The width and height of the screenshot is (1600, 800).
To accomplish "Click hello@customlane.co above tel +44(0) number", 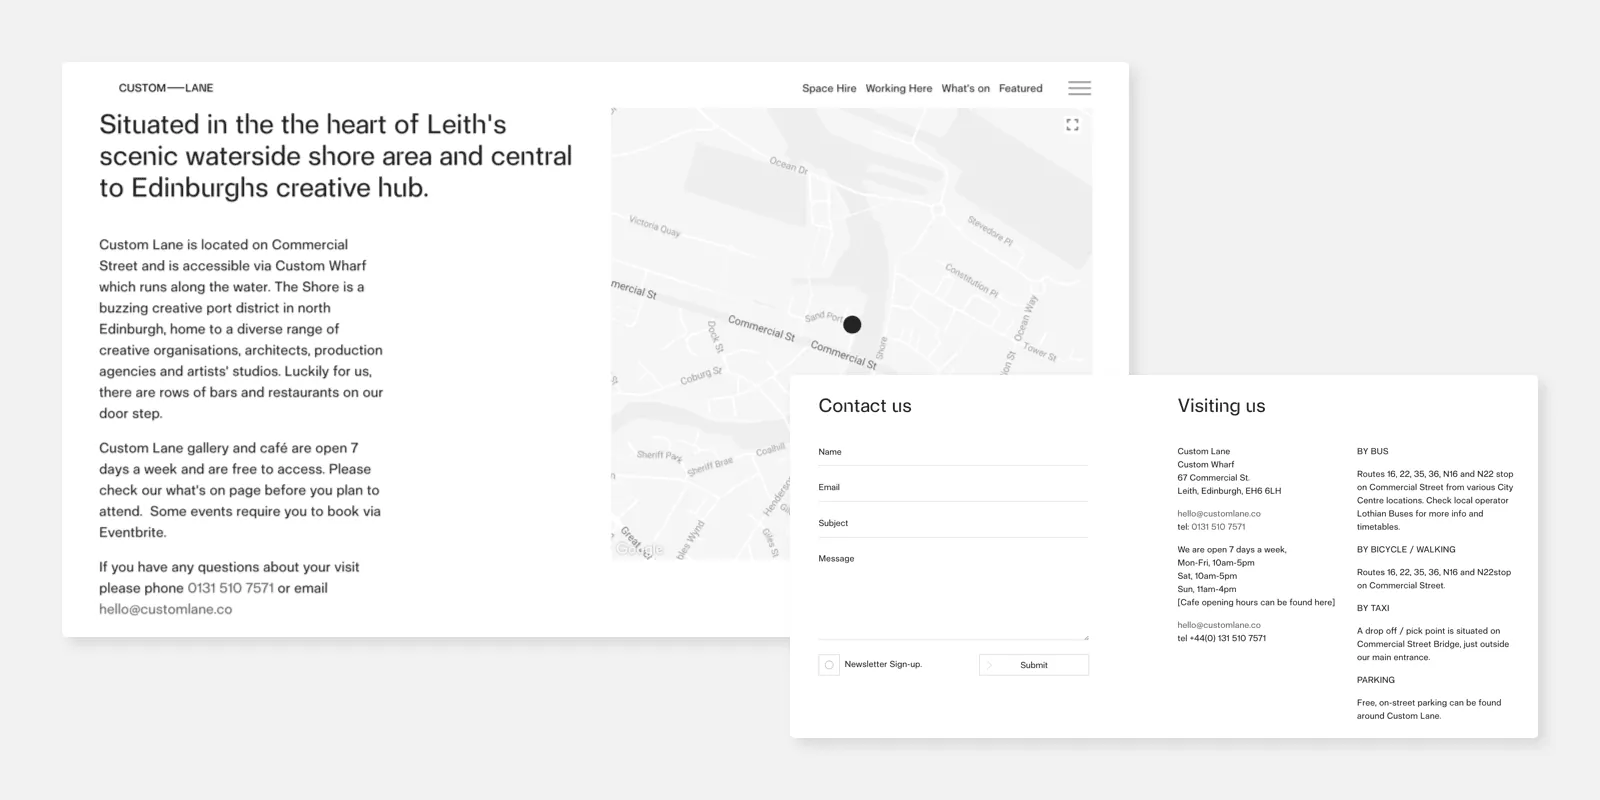I will click(x=1219, y=625).
